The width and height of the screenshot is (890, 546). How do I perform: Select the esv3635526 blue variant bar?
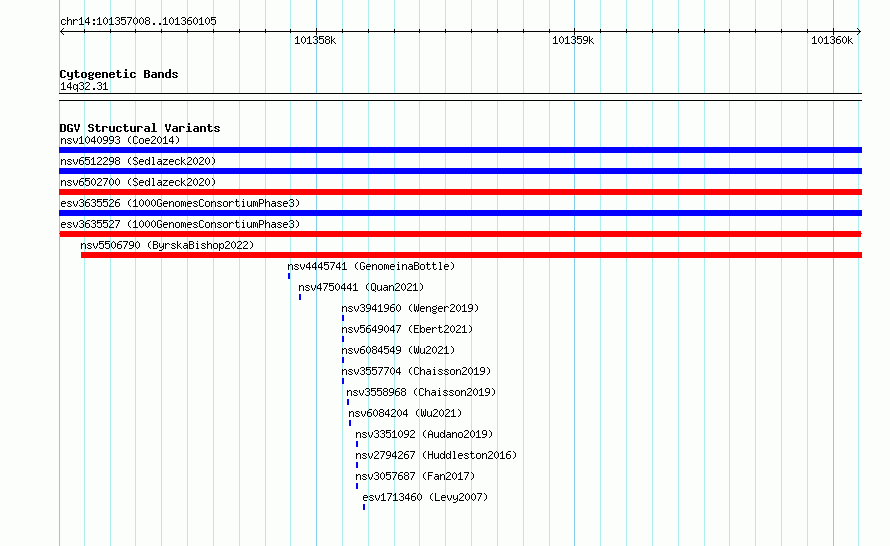[x=460, y=213]
